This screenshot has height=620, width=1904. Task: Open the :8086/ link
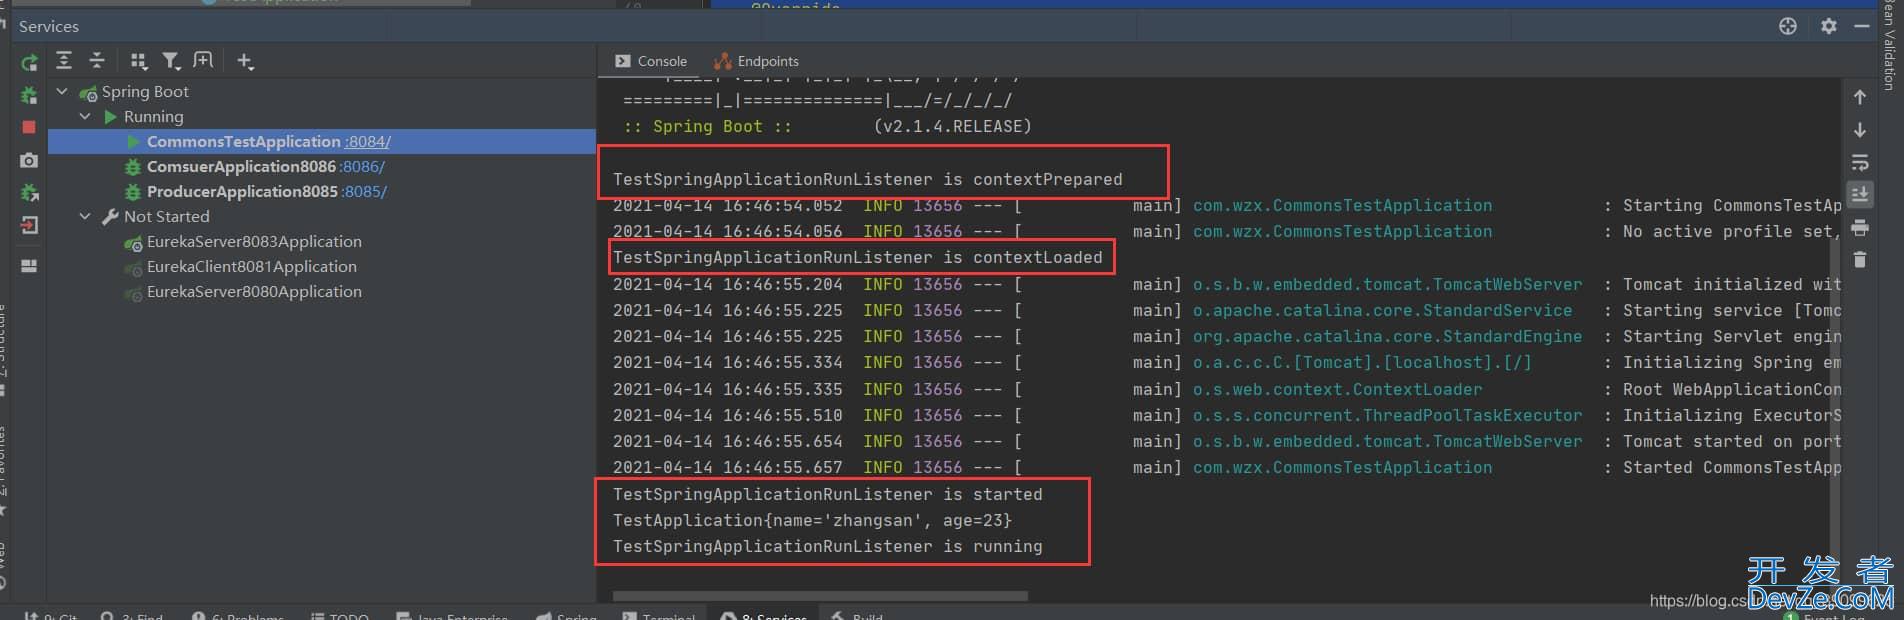click(363, 167)
